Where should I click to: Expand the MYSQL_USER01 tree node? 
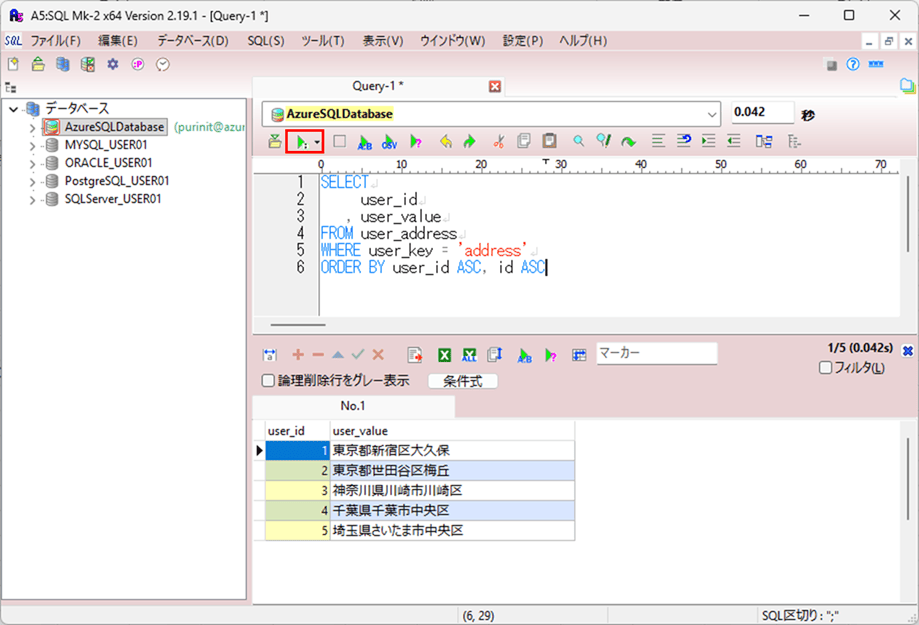coord(32,146)
